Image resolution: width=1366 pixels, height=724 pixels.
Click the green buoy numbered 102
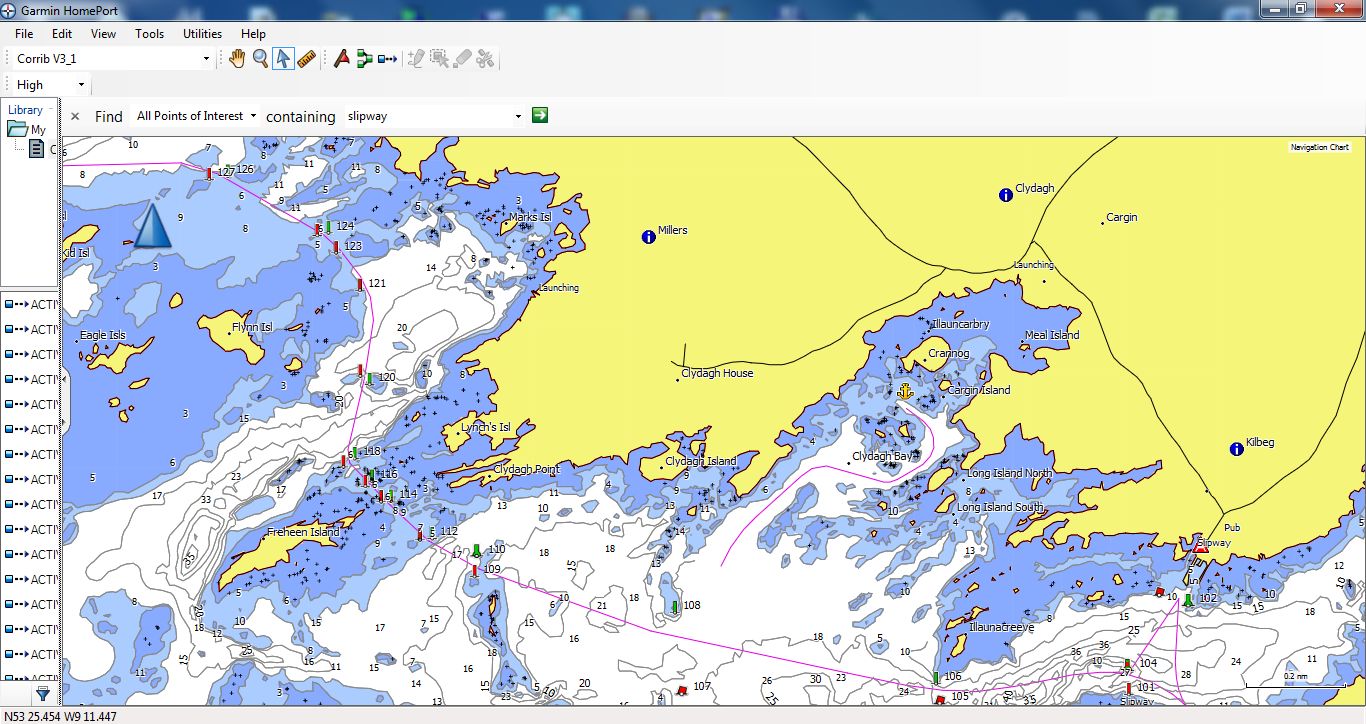click(x=1188, y=600)
